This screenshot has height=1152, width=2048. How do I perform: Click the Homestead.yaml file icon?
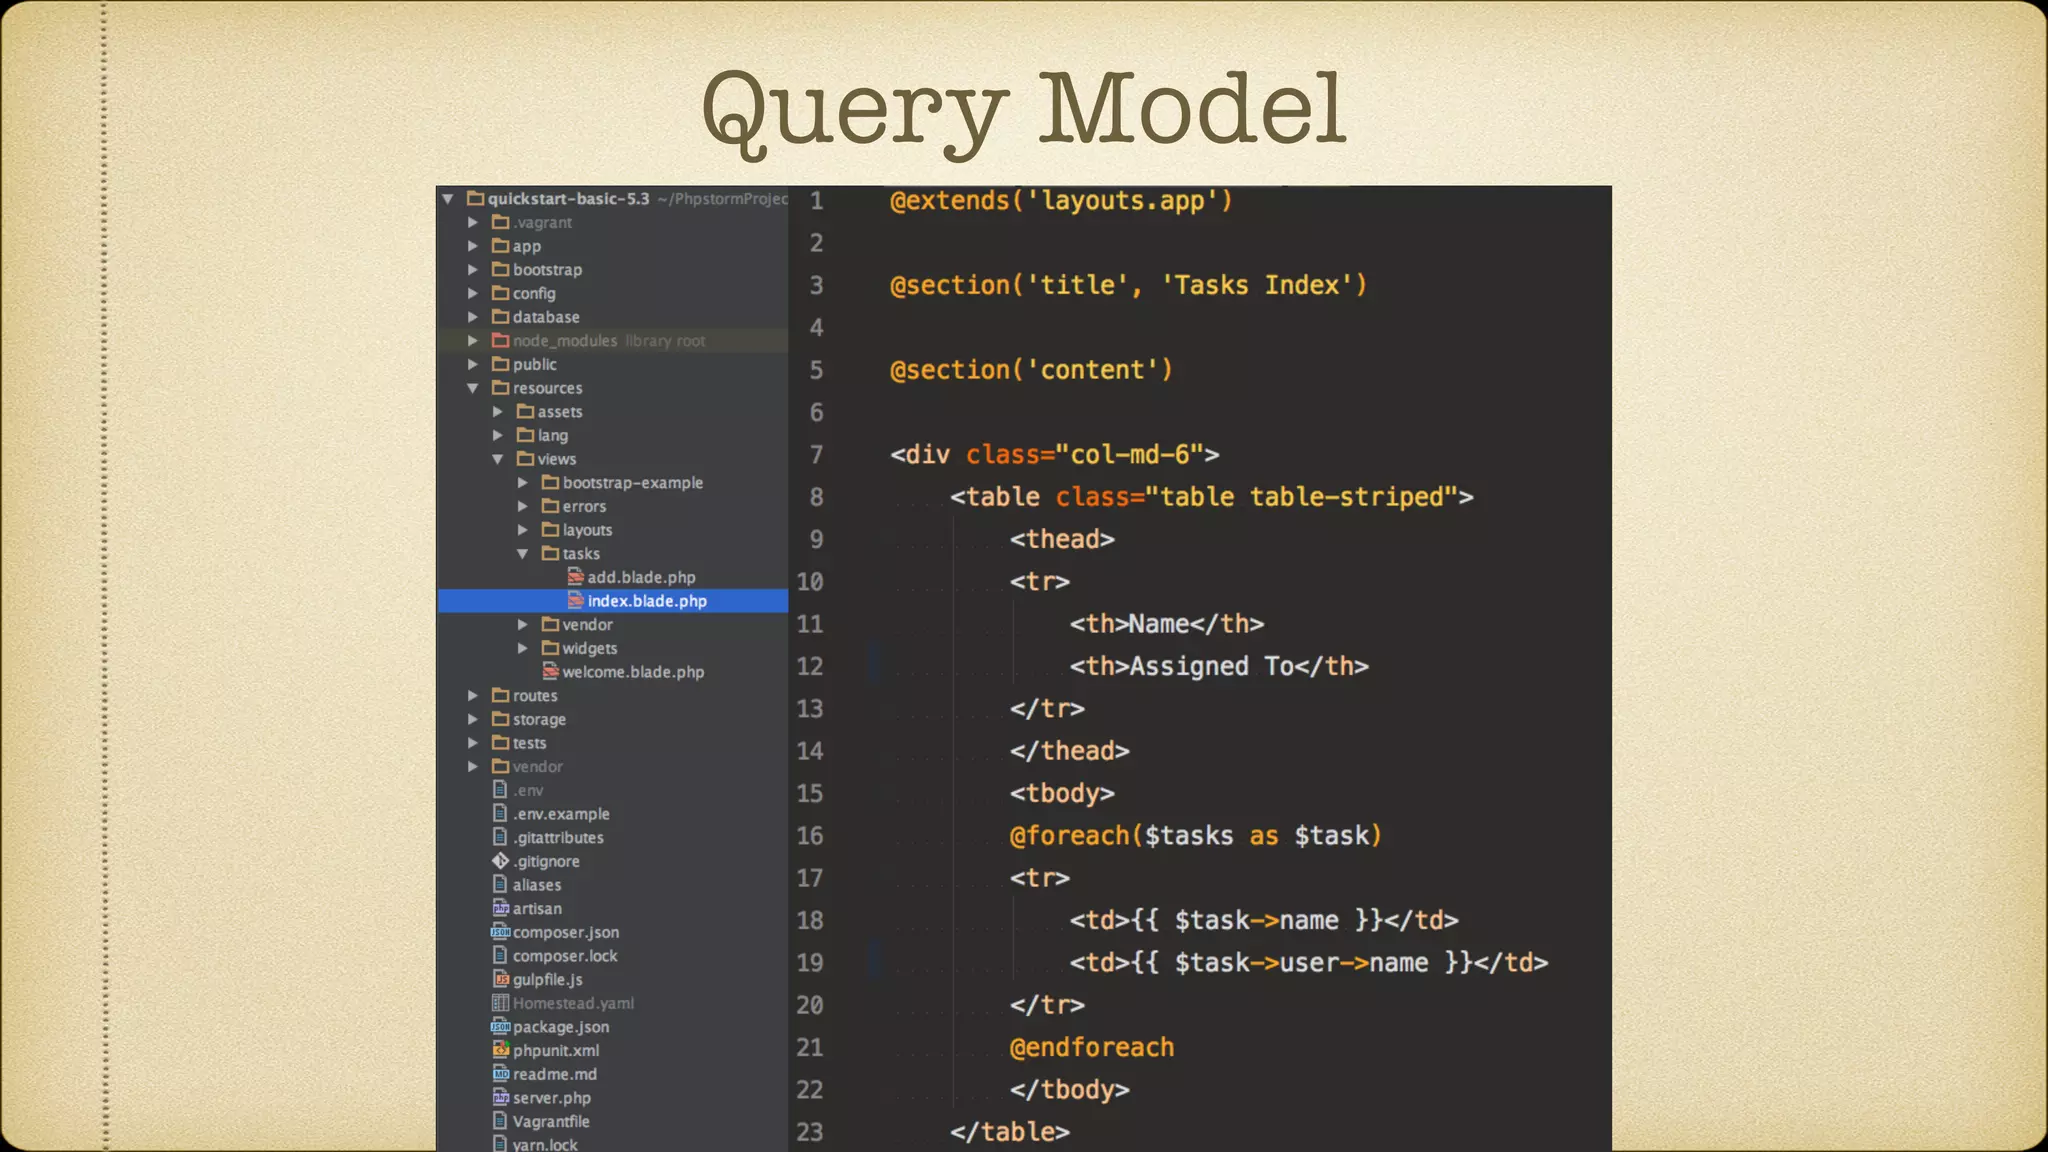501,1003
